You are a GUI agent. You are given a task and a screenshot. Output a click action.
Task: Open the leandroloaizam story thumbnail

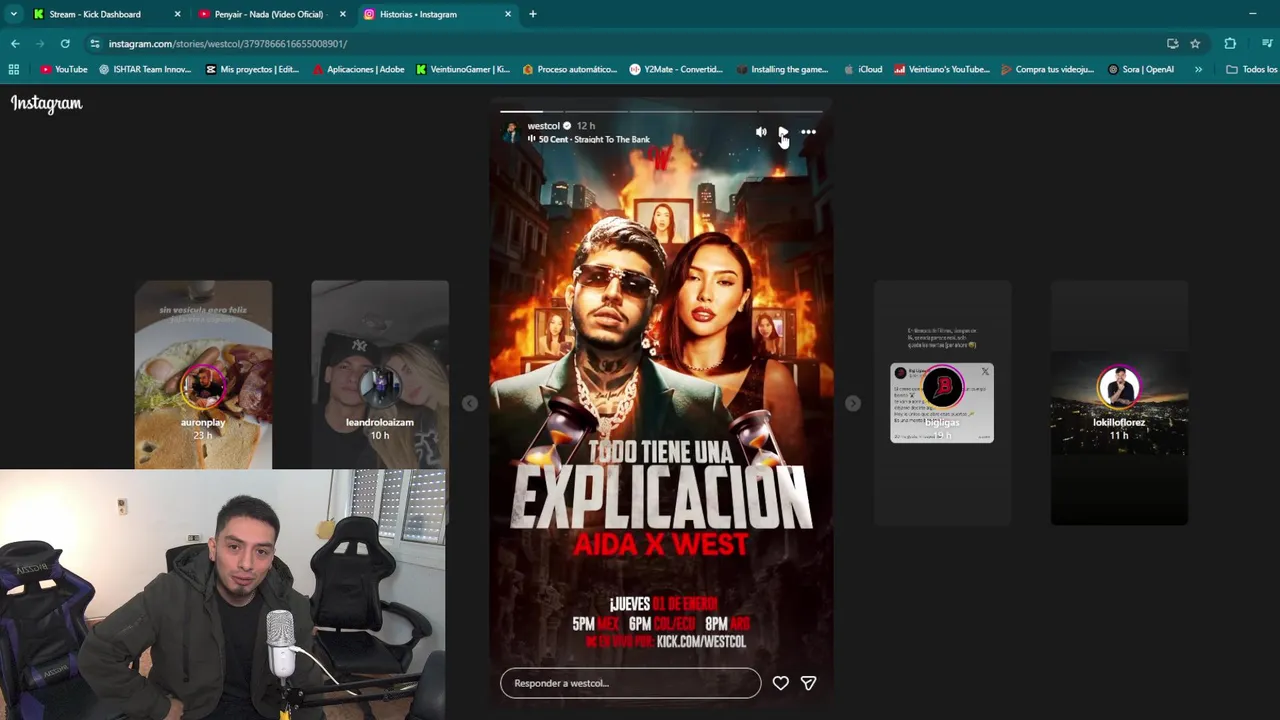(380, 375)
